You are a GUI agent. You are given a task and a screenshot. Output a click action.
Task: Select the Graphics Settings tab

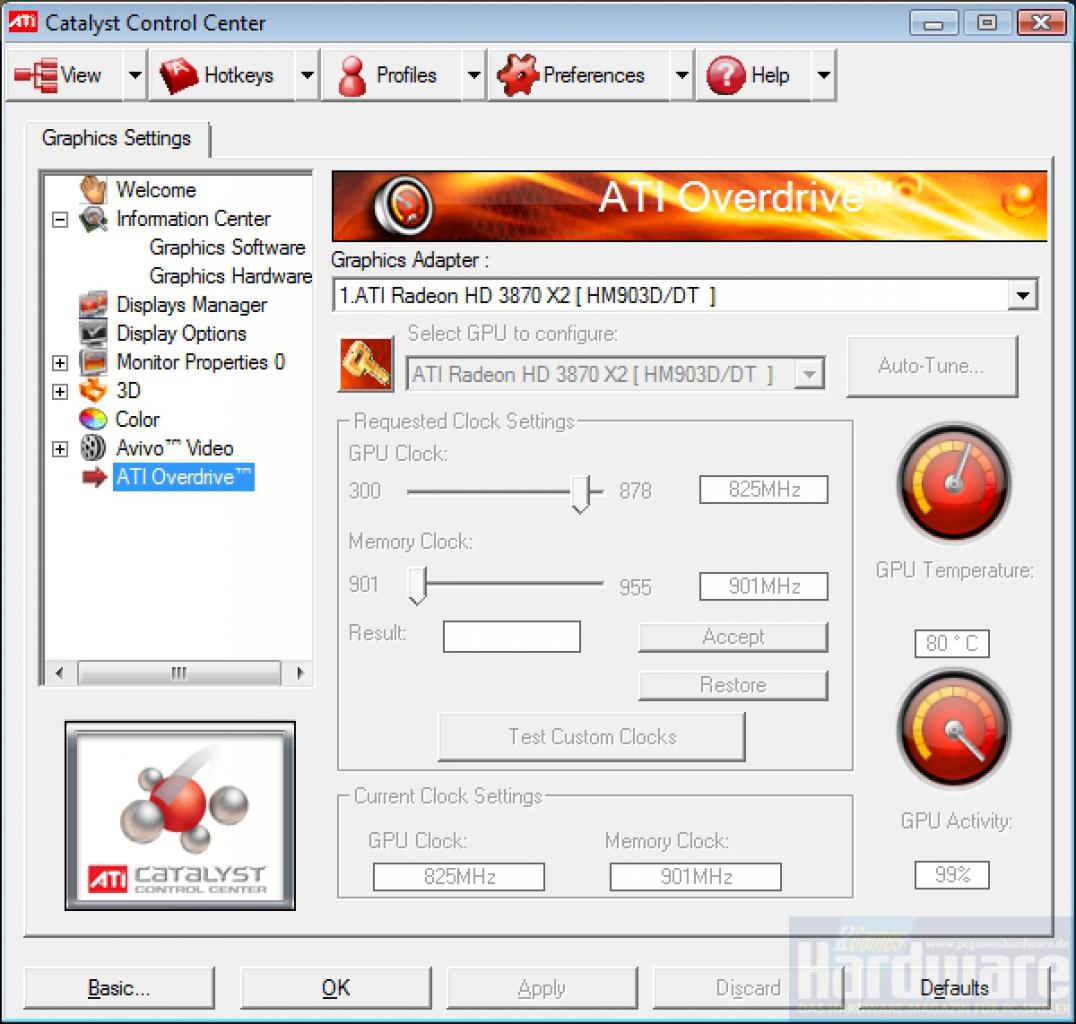[117, 139]
